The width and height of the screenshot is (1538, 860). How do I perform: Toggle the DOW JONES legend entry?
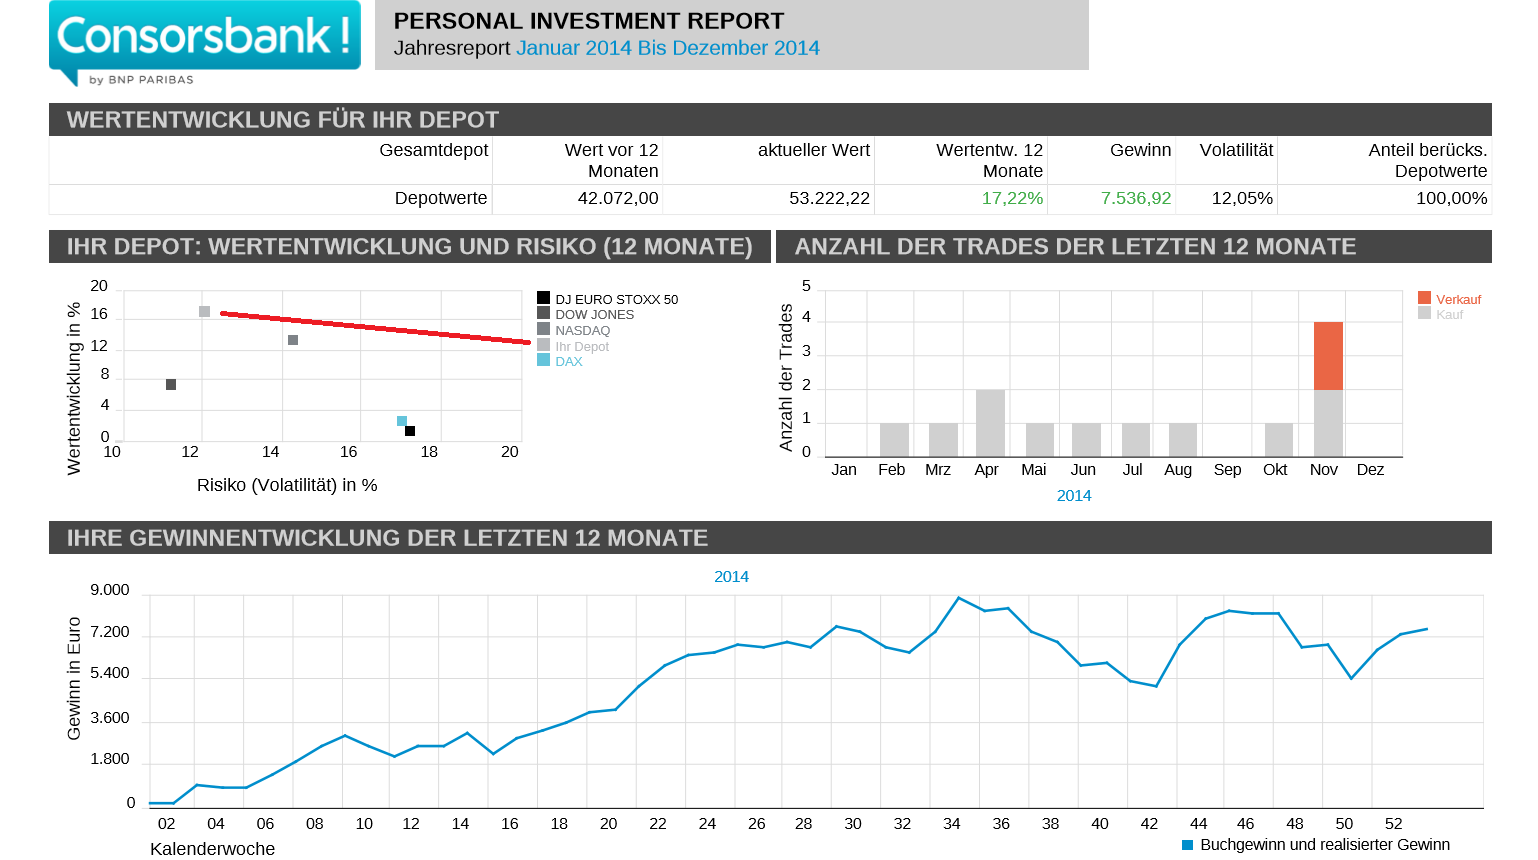(594, 314)
